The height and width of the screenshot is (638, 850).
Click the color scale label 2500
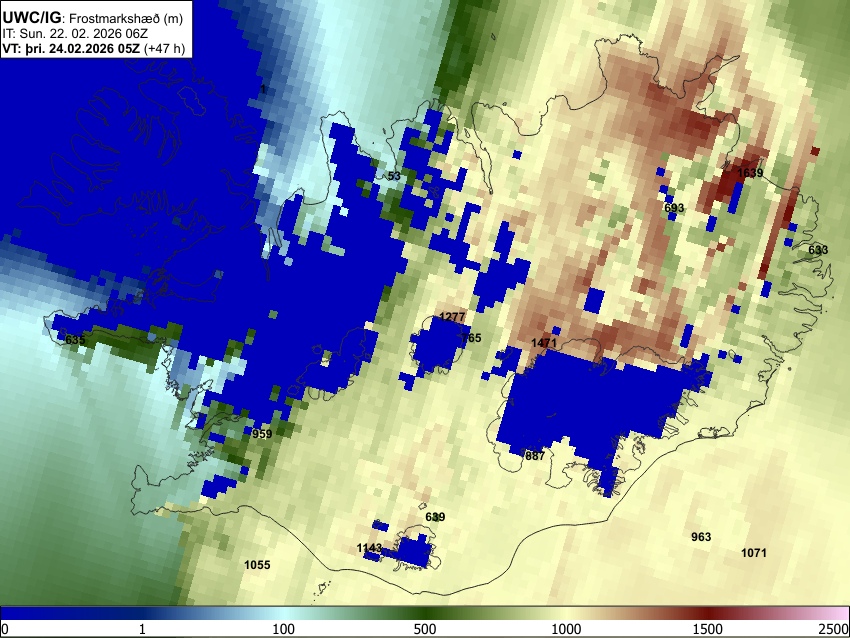click(834, 629)
